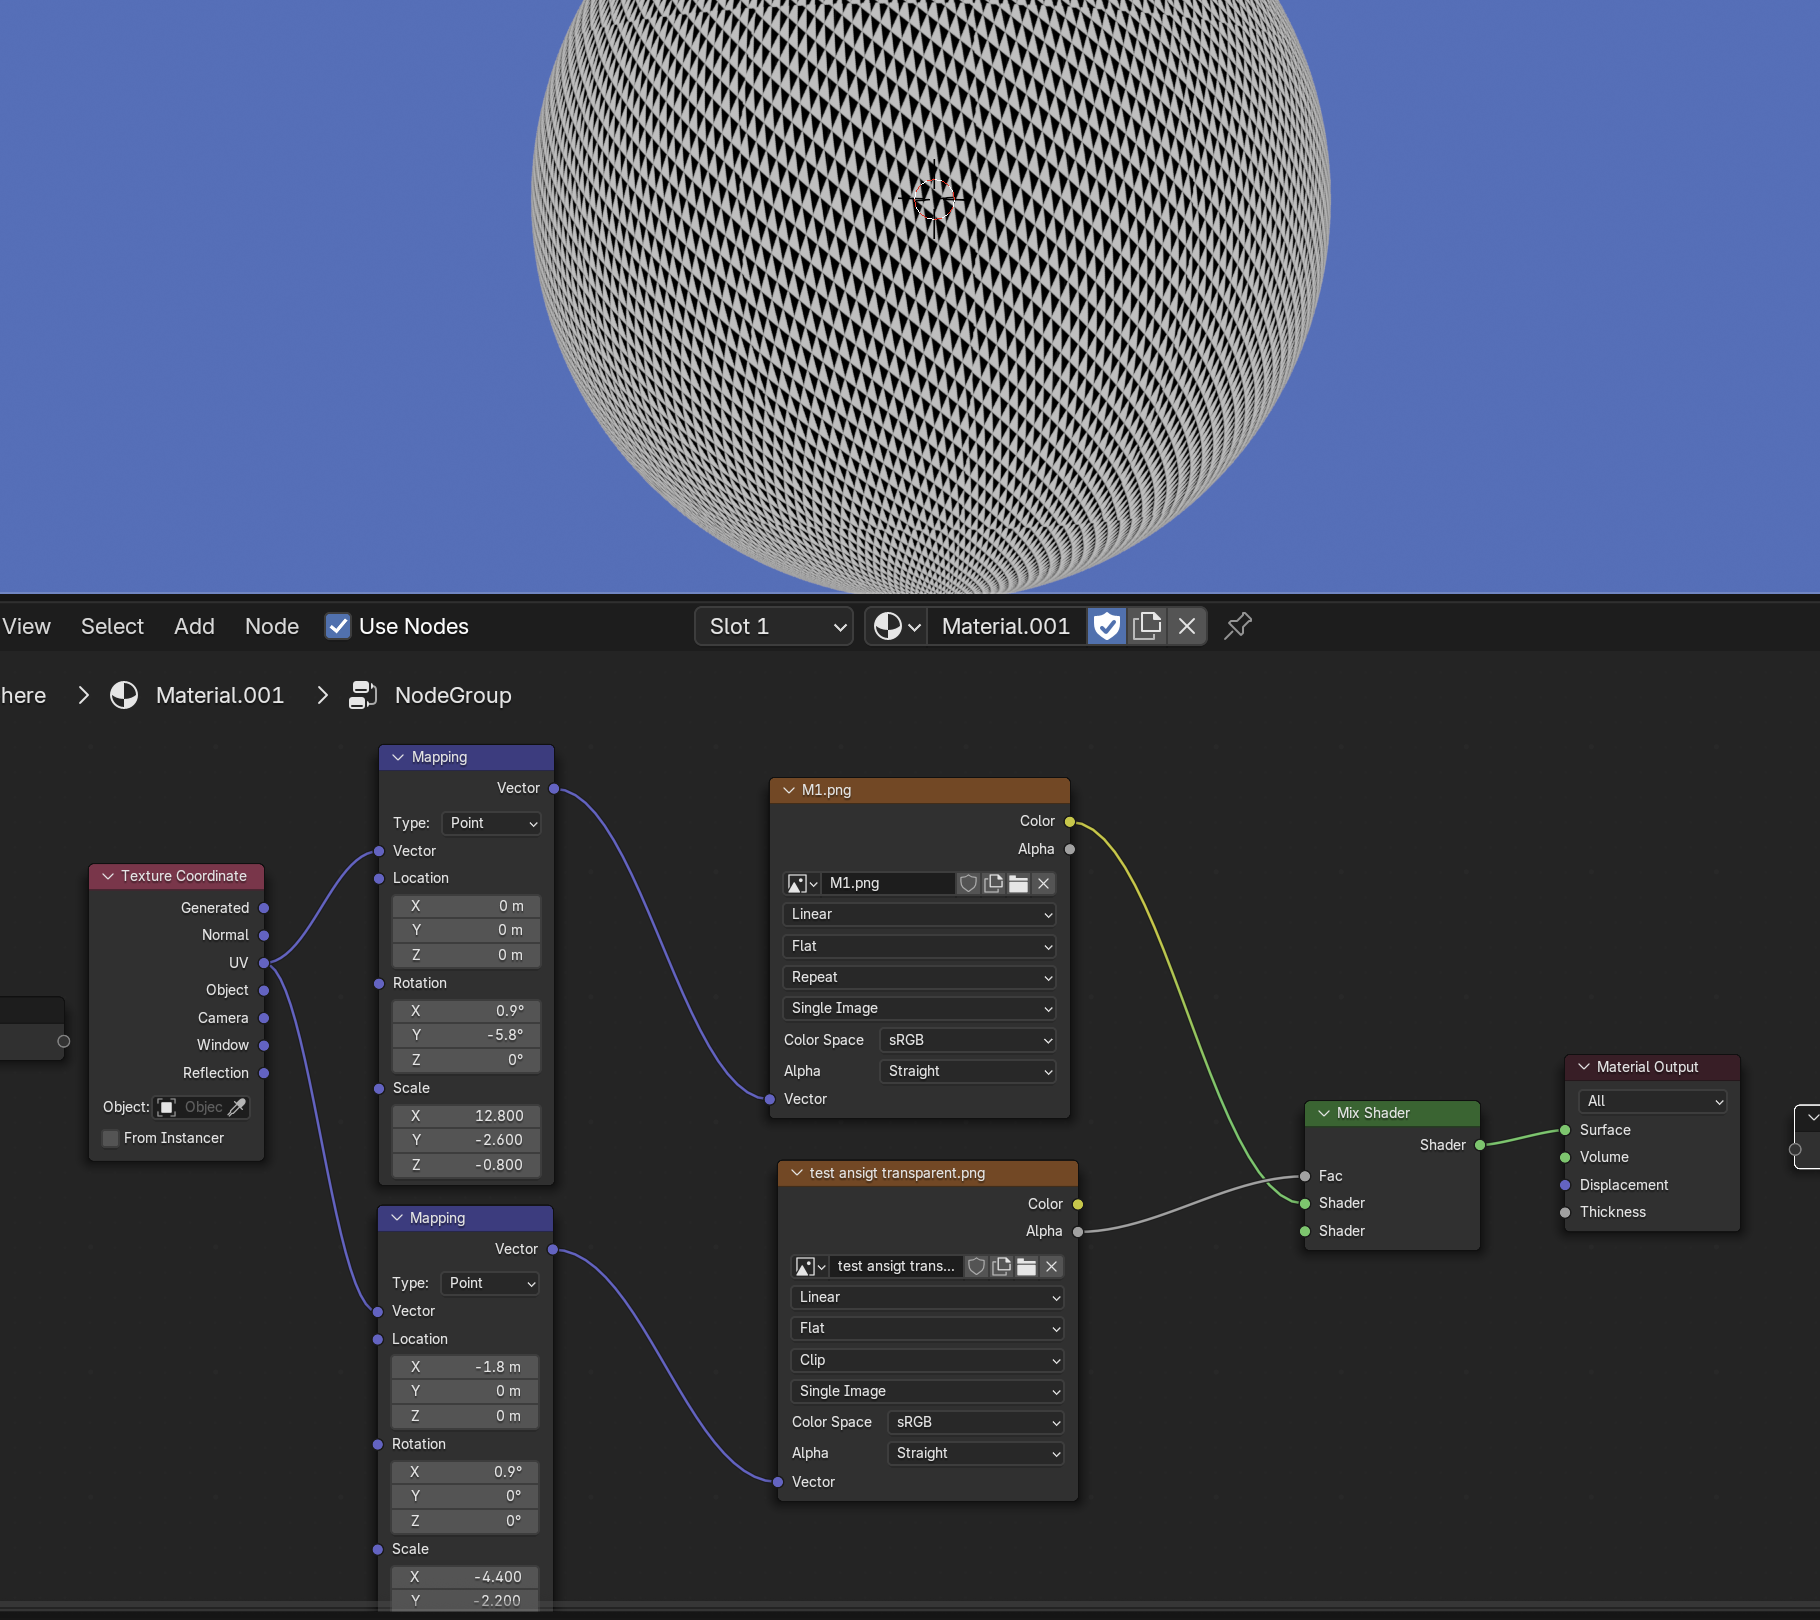The image size is (1820, 1620).
Task: Open the Repeat extension dropdown in M1.png
Action: [x=918, y=977]
